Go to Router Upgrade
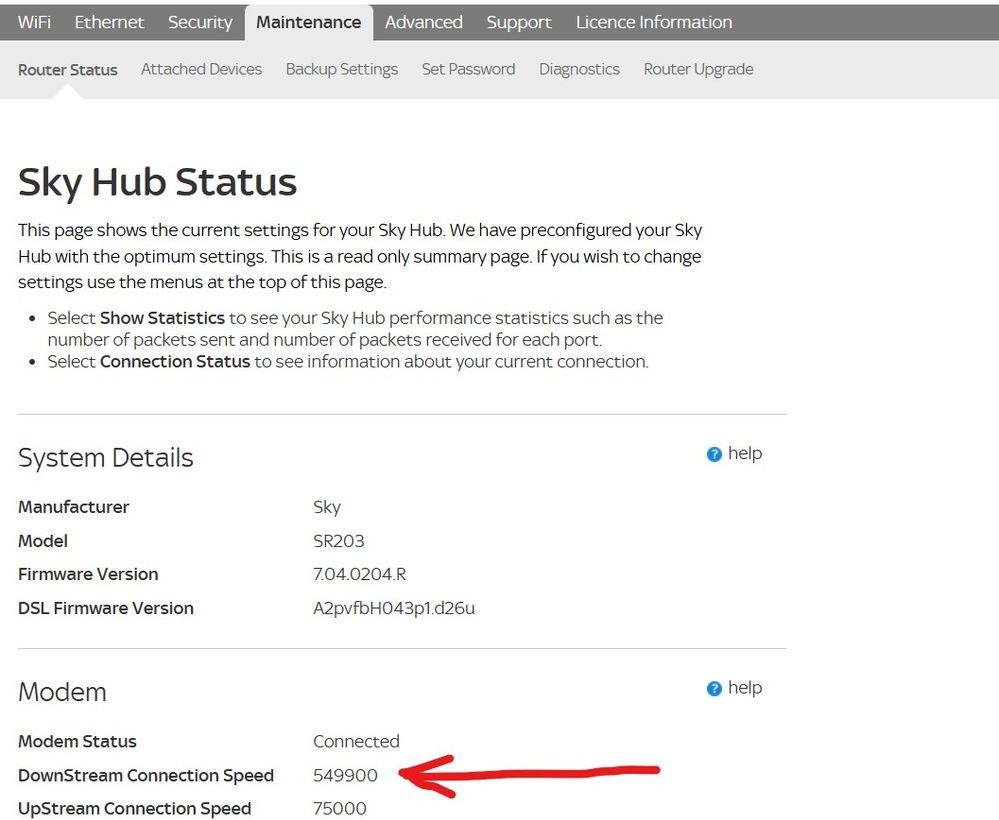Image resolution: width=999 pixels, height=820 pixels. pyautogui.click(x=698, y=69)
